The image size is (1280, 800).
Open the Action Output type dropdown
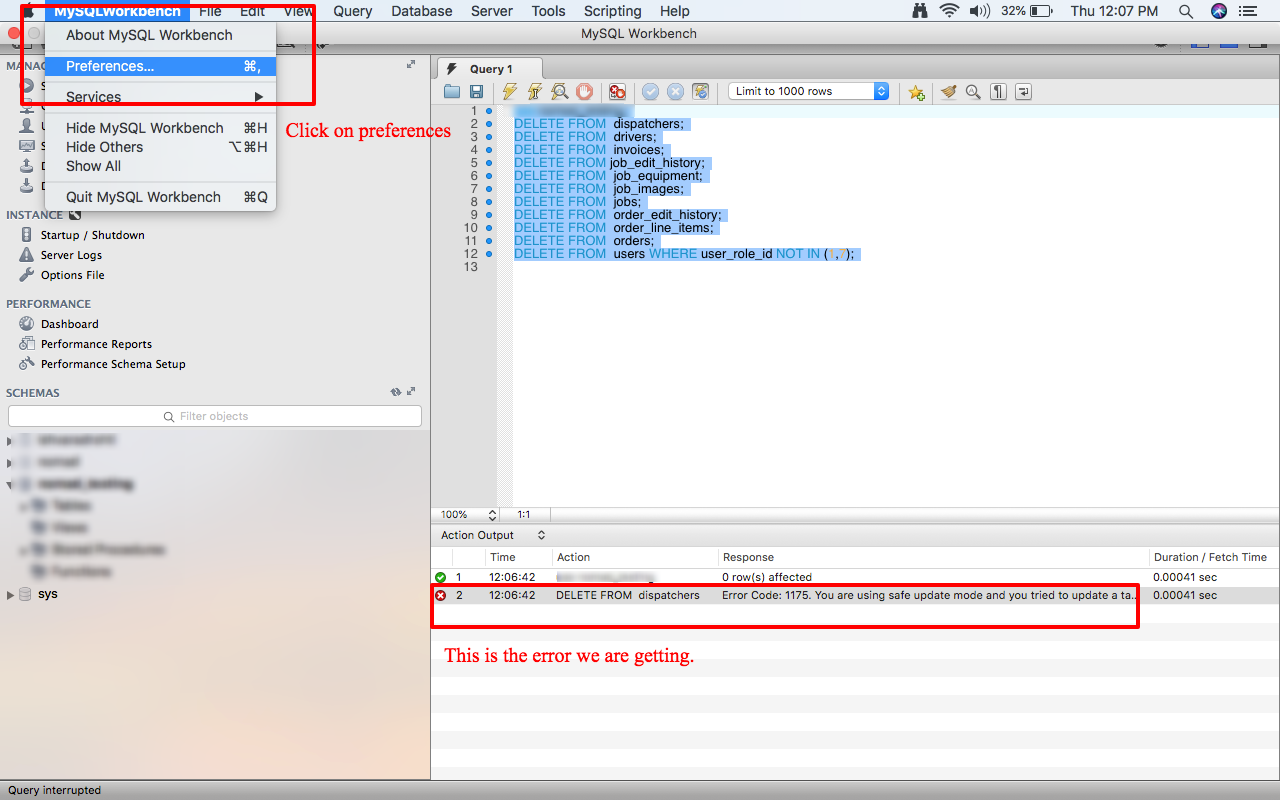[541, 535]
